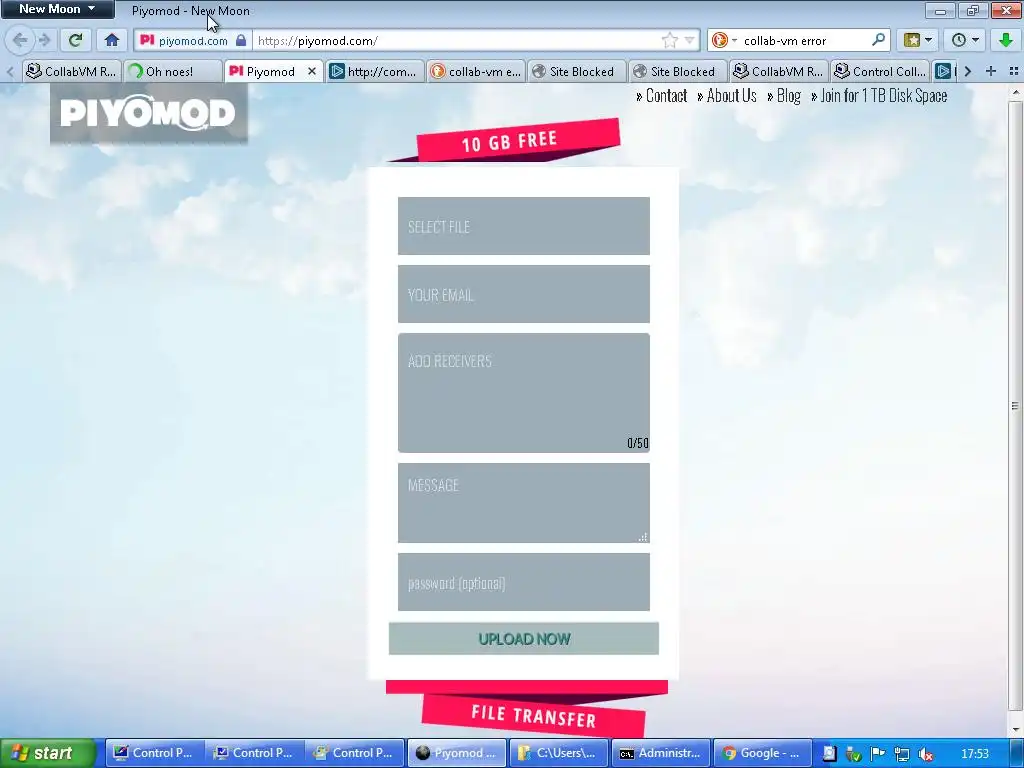Click the muted volume tray icon
1024x768 pixels.
click(925, 754)
